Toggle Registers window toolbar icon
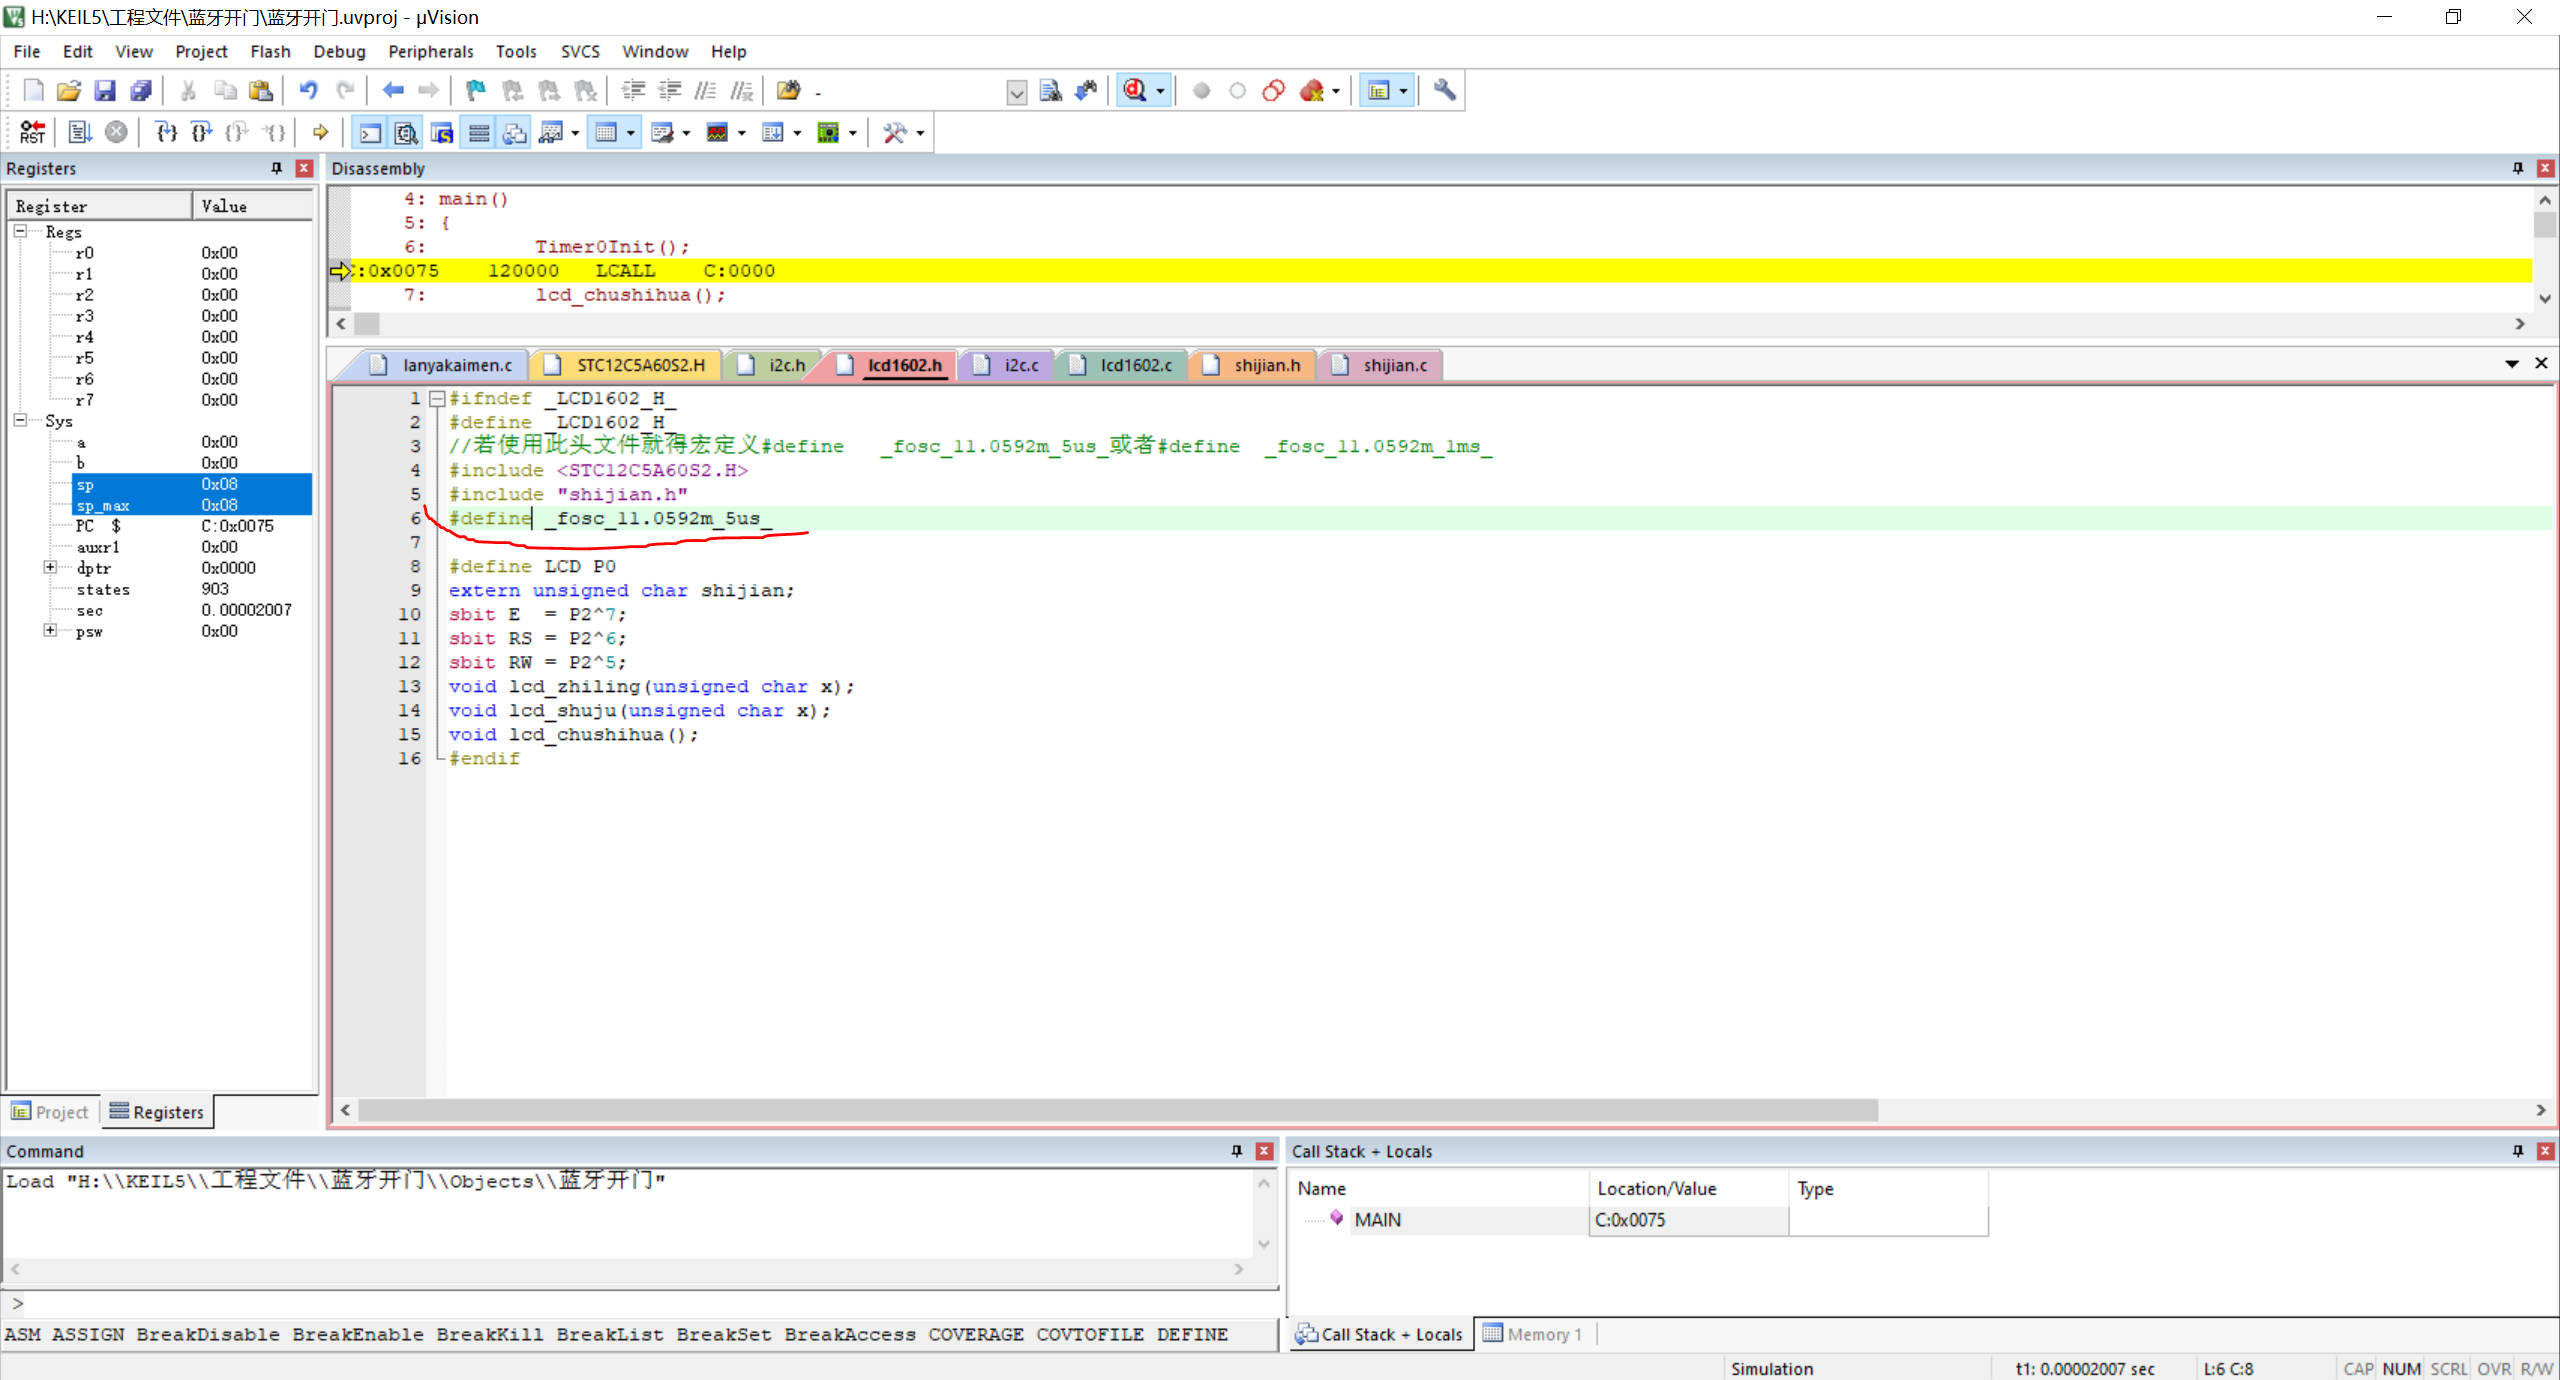The width and height of the screenshot is (2560, 1380). [479, 132]
